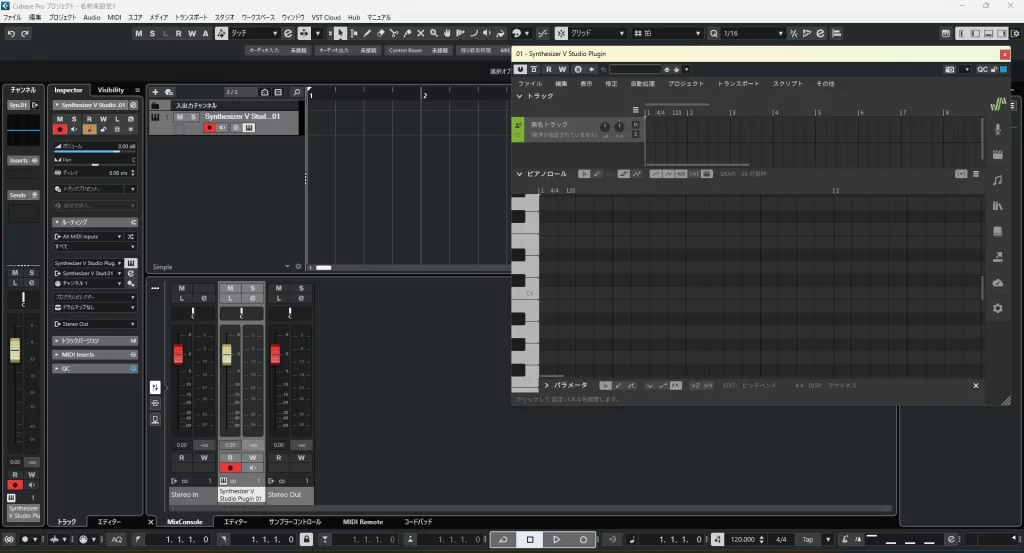
Task: Select the Draw pencil tool in Cubase toolbar
Action: (x=367, y=33)
